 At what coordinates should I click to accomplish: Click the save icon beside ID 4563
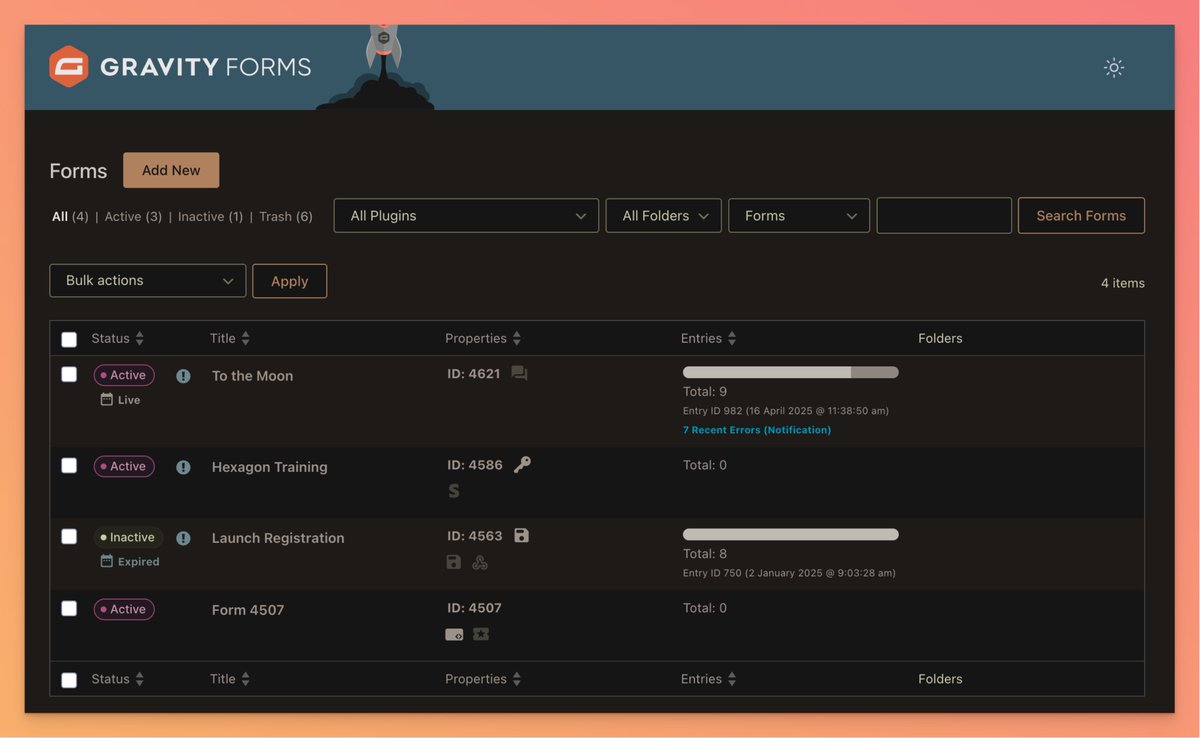point(521,534)
